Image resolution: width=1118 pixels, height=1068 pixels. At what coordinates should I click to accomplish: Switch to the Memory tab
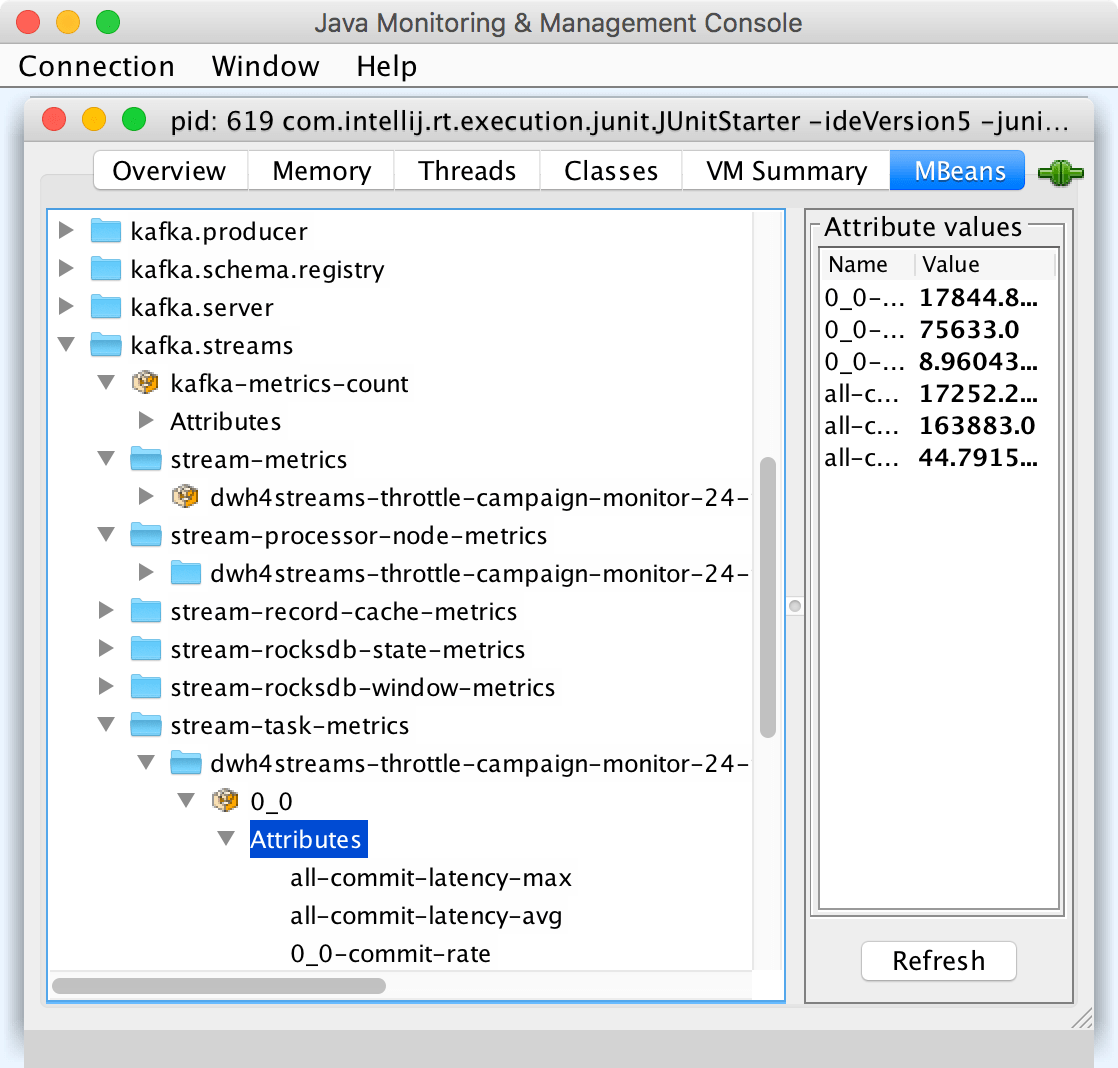click(320, 170)
